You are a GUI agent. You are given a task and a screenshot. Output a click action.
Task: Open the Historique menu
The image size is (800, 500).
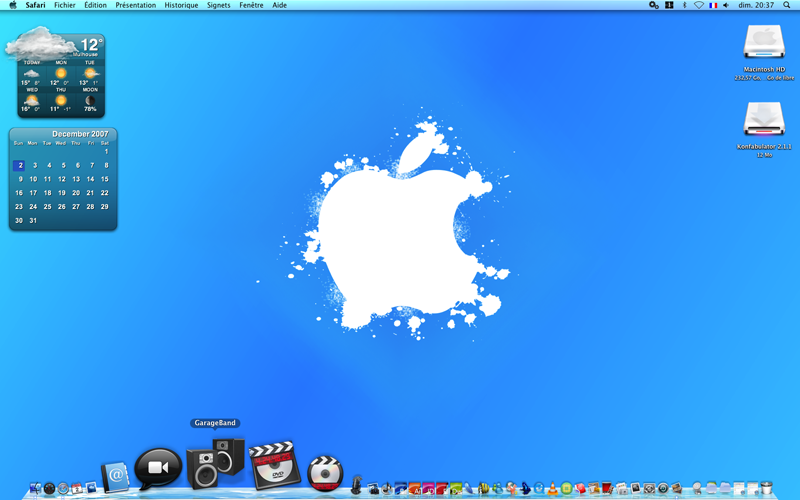point(181,5)
